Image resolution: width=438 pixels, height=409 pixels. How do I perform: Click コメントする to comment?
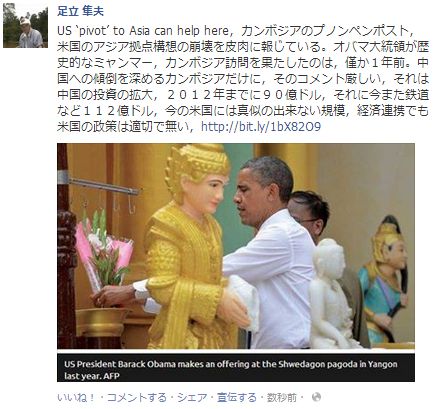(137, 397)
